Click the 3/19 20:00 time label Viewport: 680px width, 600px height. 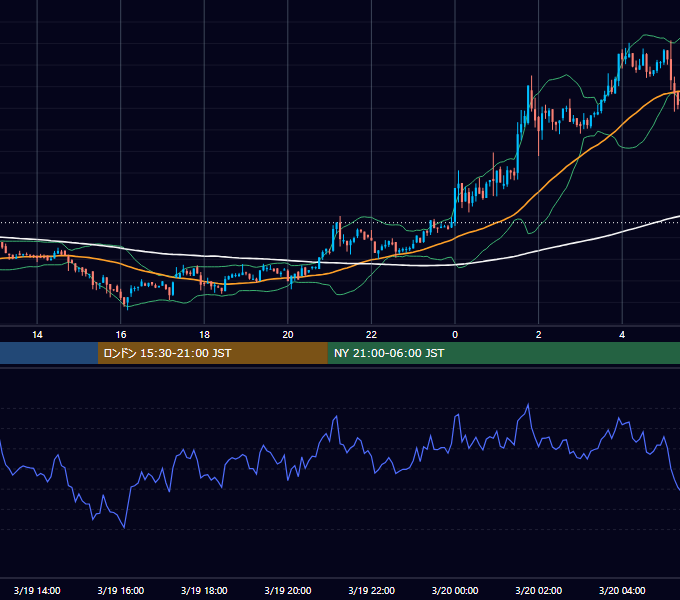tap(288, 590)
